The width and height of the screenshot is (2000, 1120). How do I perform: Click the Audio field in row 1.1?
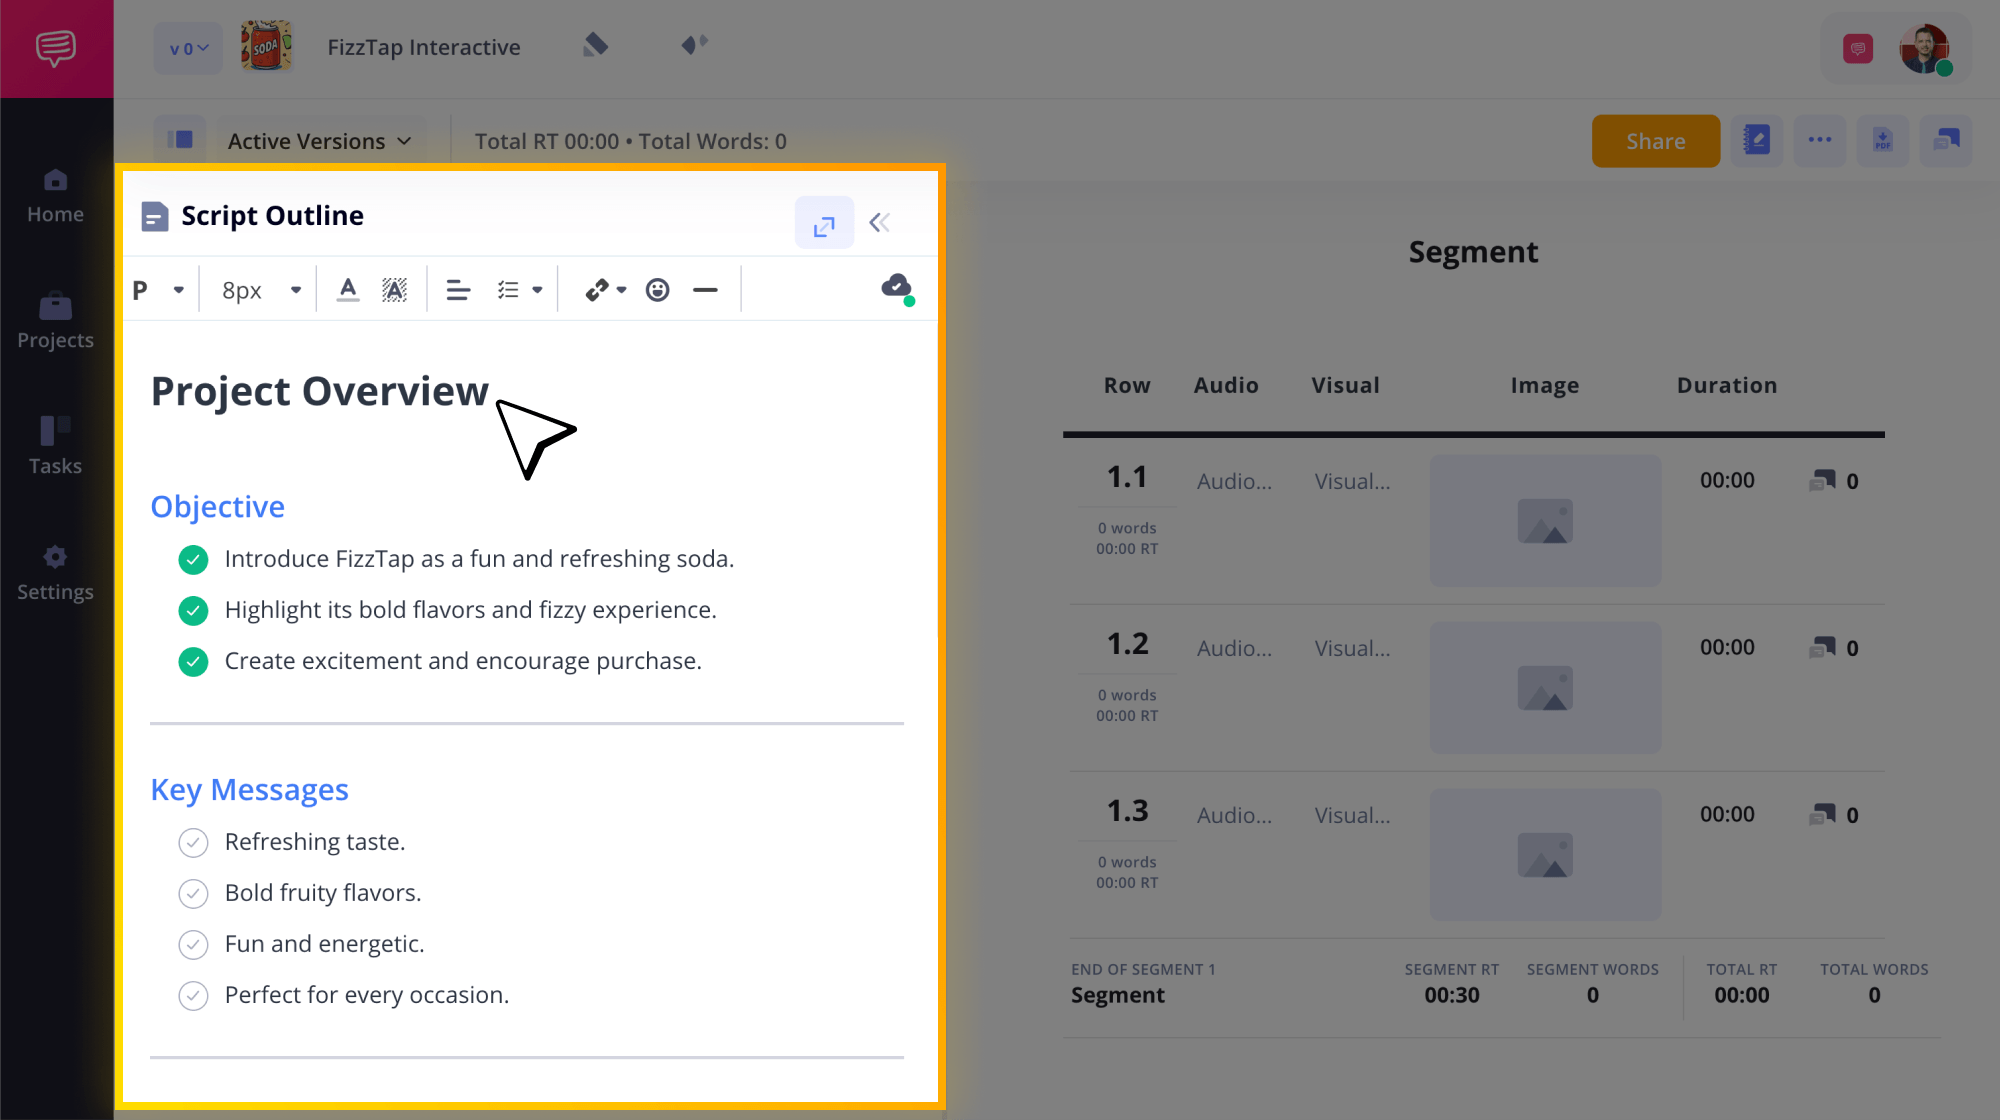tap(1235, 481)
